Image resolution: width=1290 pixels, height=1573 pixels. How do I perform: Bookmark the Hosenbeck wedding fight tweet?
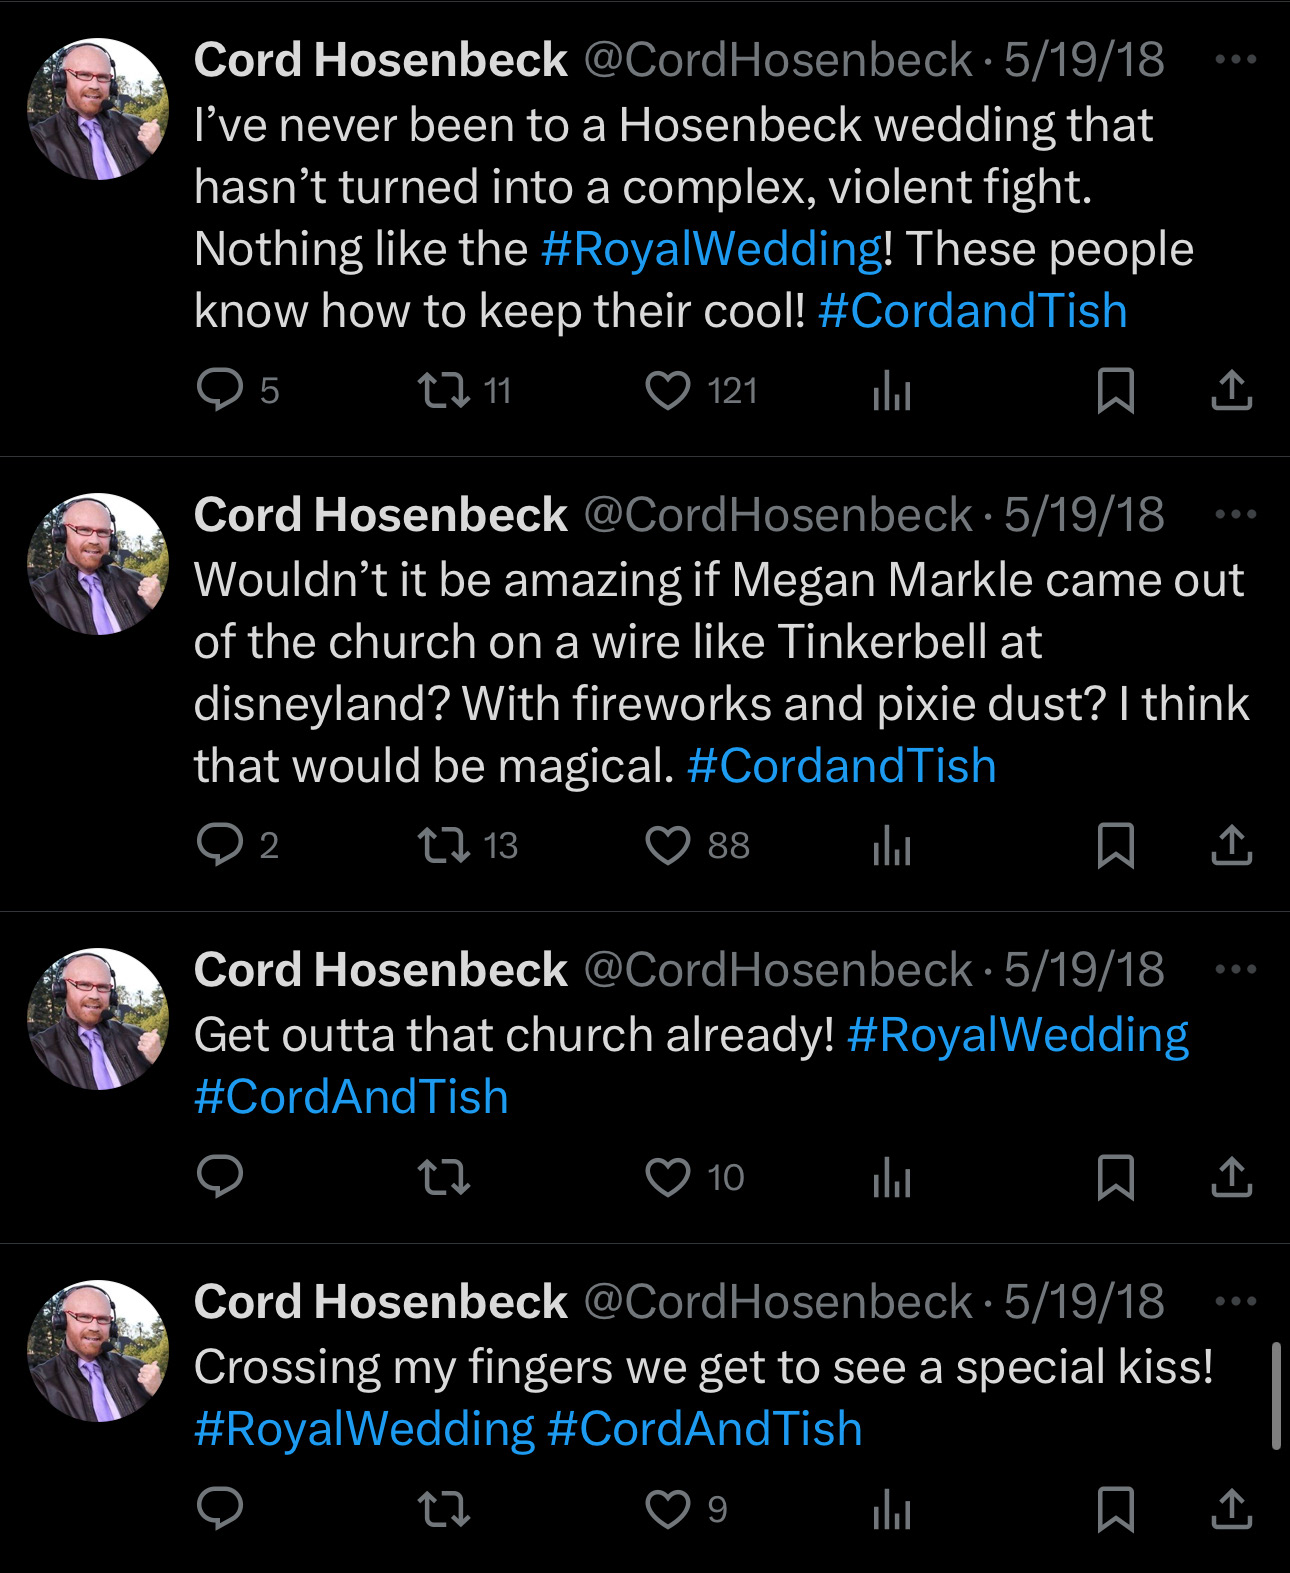pyautogui.click(x=1115, y=390)
